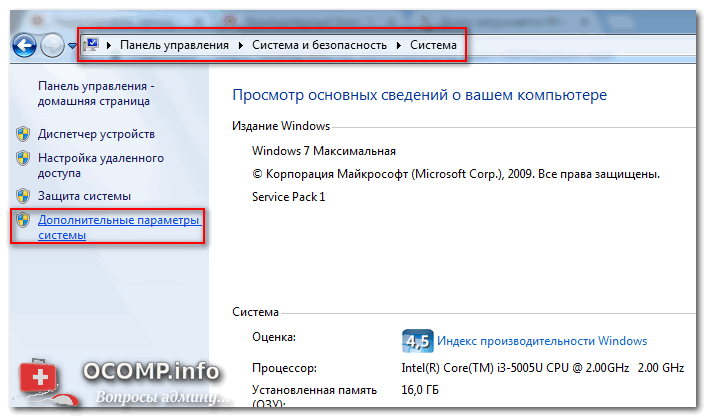Screen dimensions: 707x418
Task: Click the Service Pack 1 text
Action: pyautogui.click(x=289, y=197)
